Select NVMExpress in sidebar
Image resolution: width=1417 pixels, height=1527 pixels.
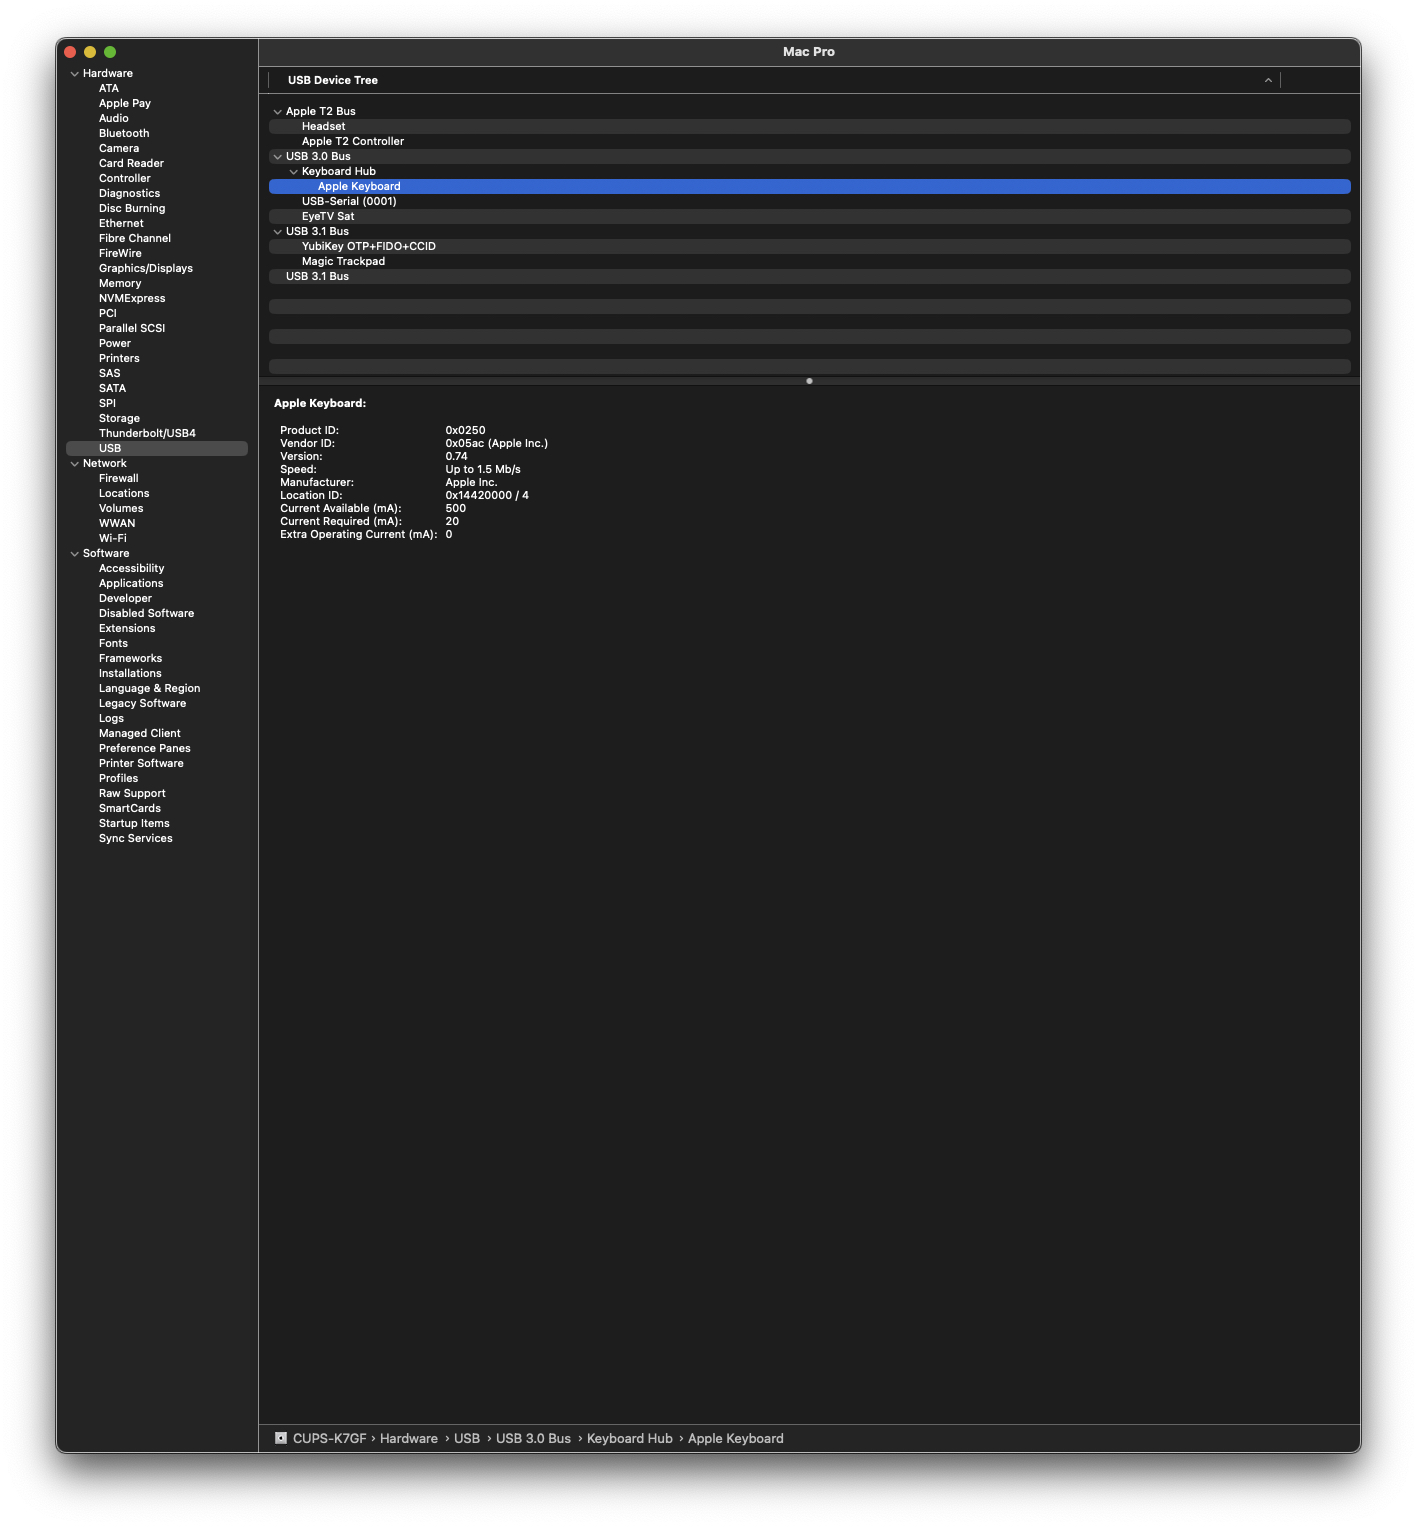click(132, 299)
